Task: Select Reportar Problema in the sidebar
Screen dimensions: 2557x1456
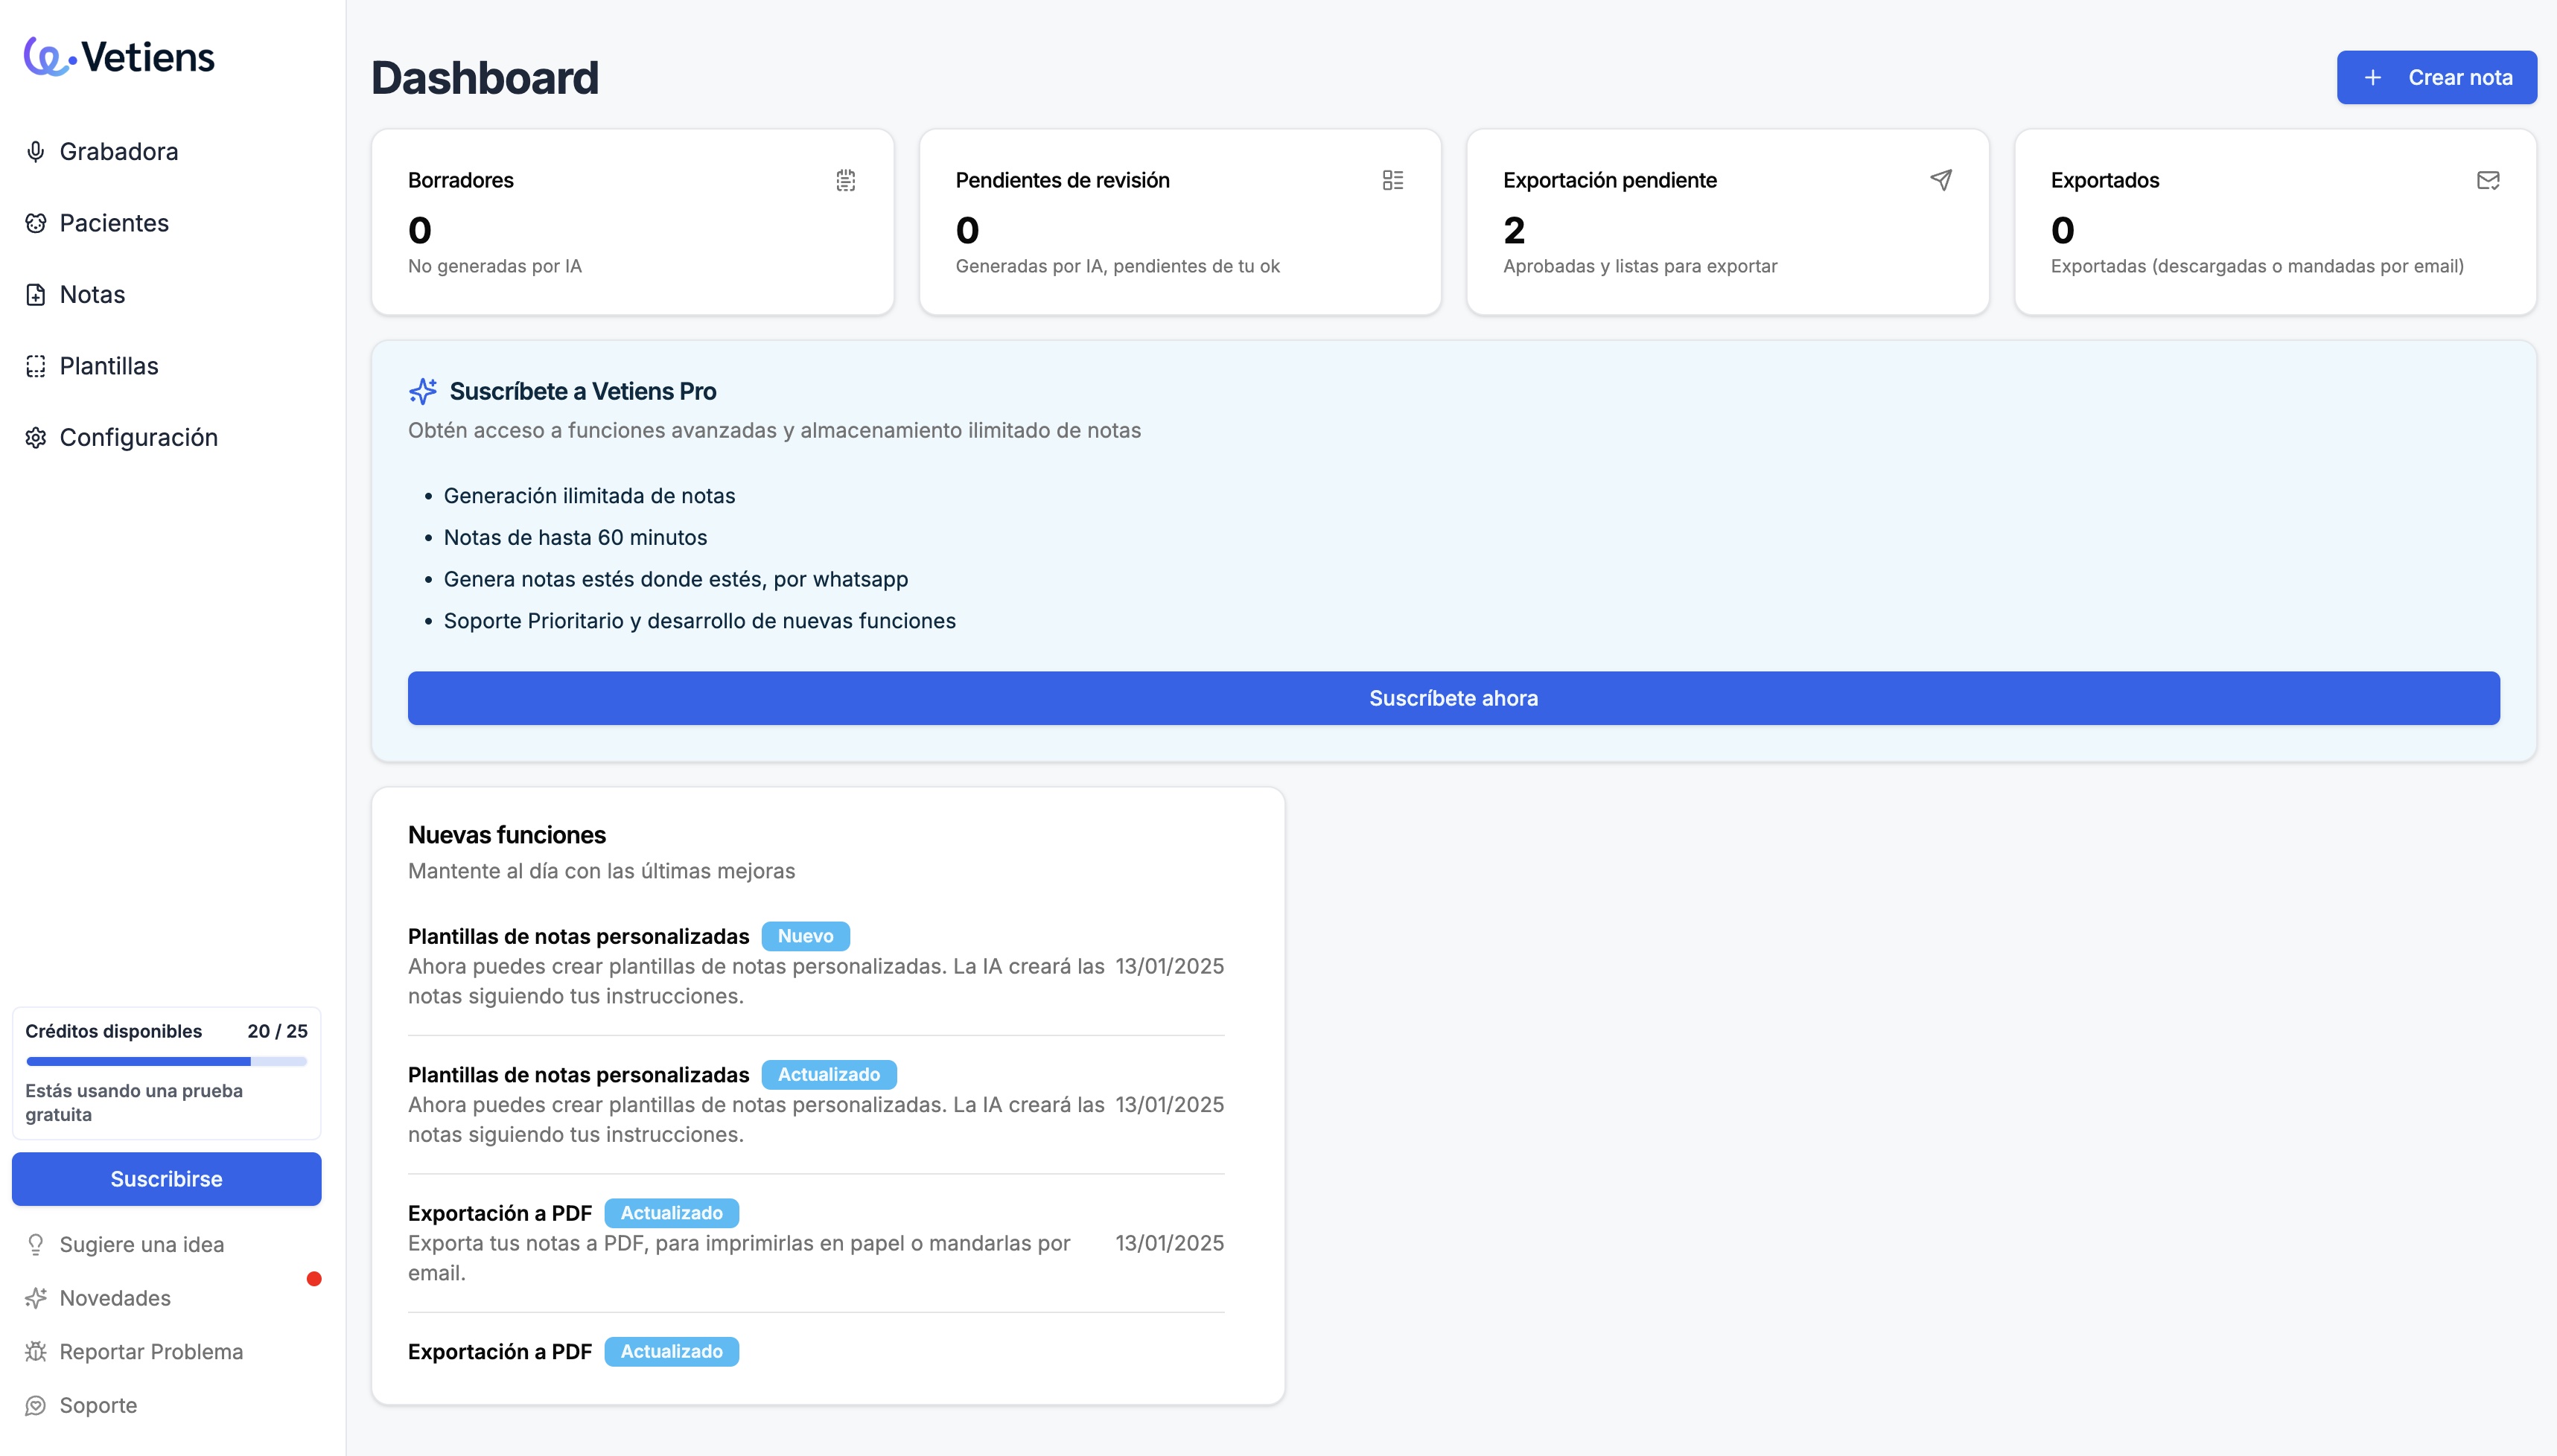Action: (x=151, y=1352)
